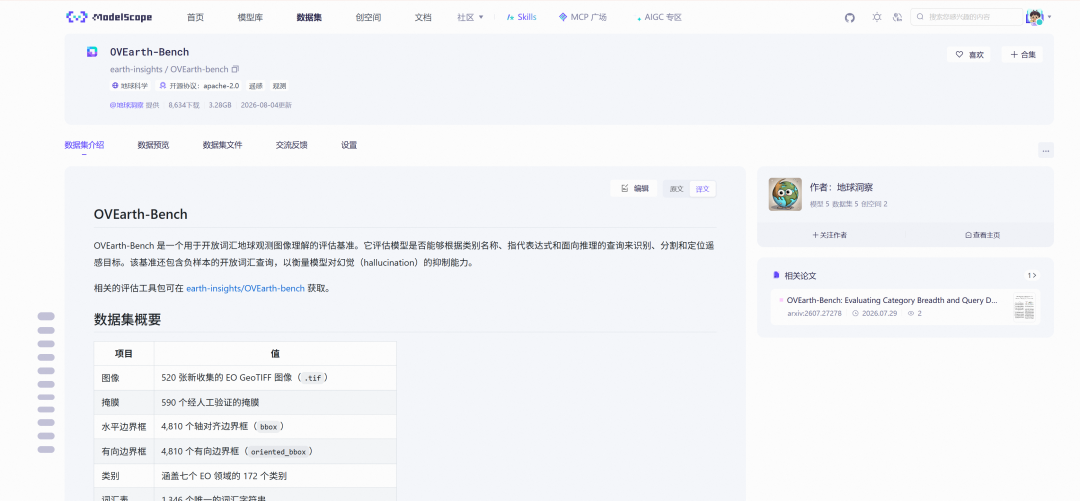Select the 设置 tab
Image resolution: width=1080 pixels, height=501 pixels.
tap(349, 145)
